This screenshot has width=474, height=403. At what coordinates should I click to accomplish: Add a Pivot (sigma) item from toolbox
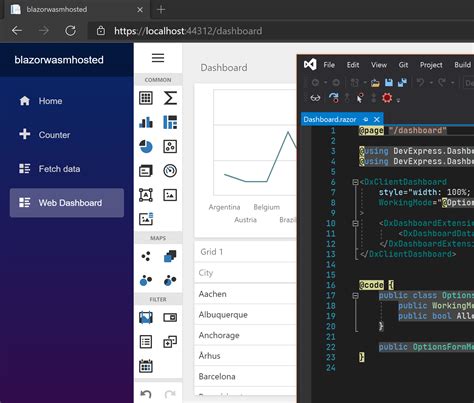point(170,98)
